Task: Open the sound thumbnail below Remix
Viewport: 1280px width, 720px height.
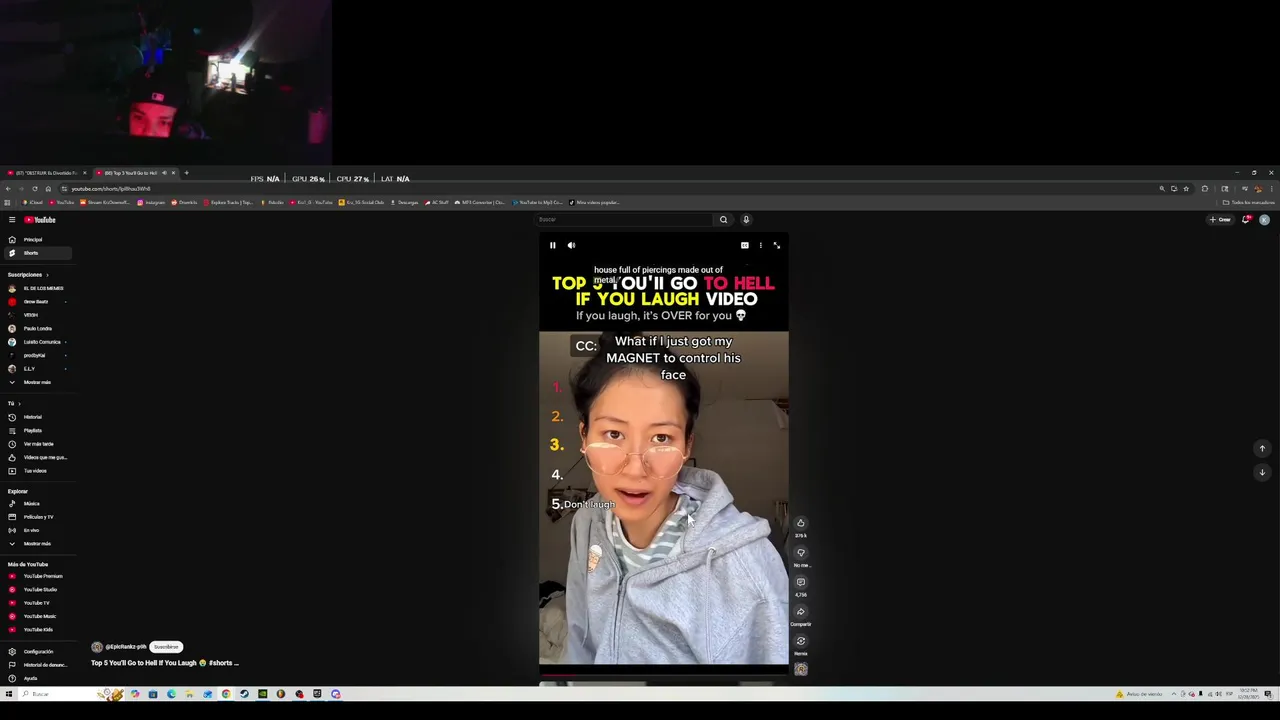Action: pyautogui.click(x=800, y=669)
